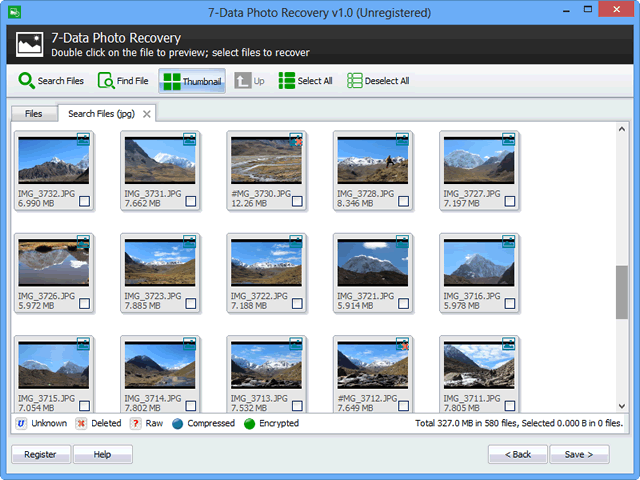This screenshot has width=640, height=480.
Task: Click the file name IMG_3714.JPG
Action: coord(153,398)
